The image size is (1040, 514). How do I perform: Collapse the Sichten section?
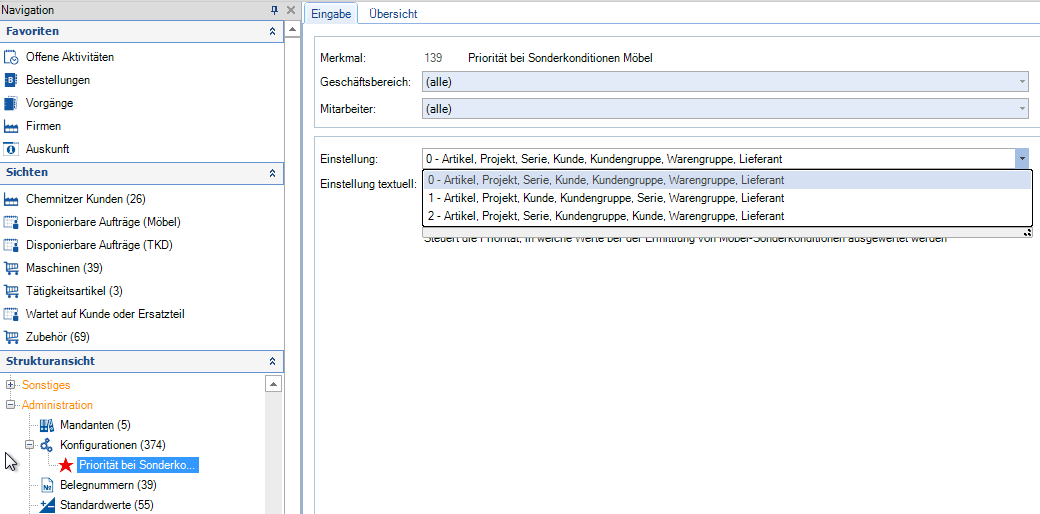(x=272, y=174)
